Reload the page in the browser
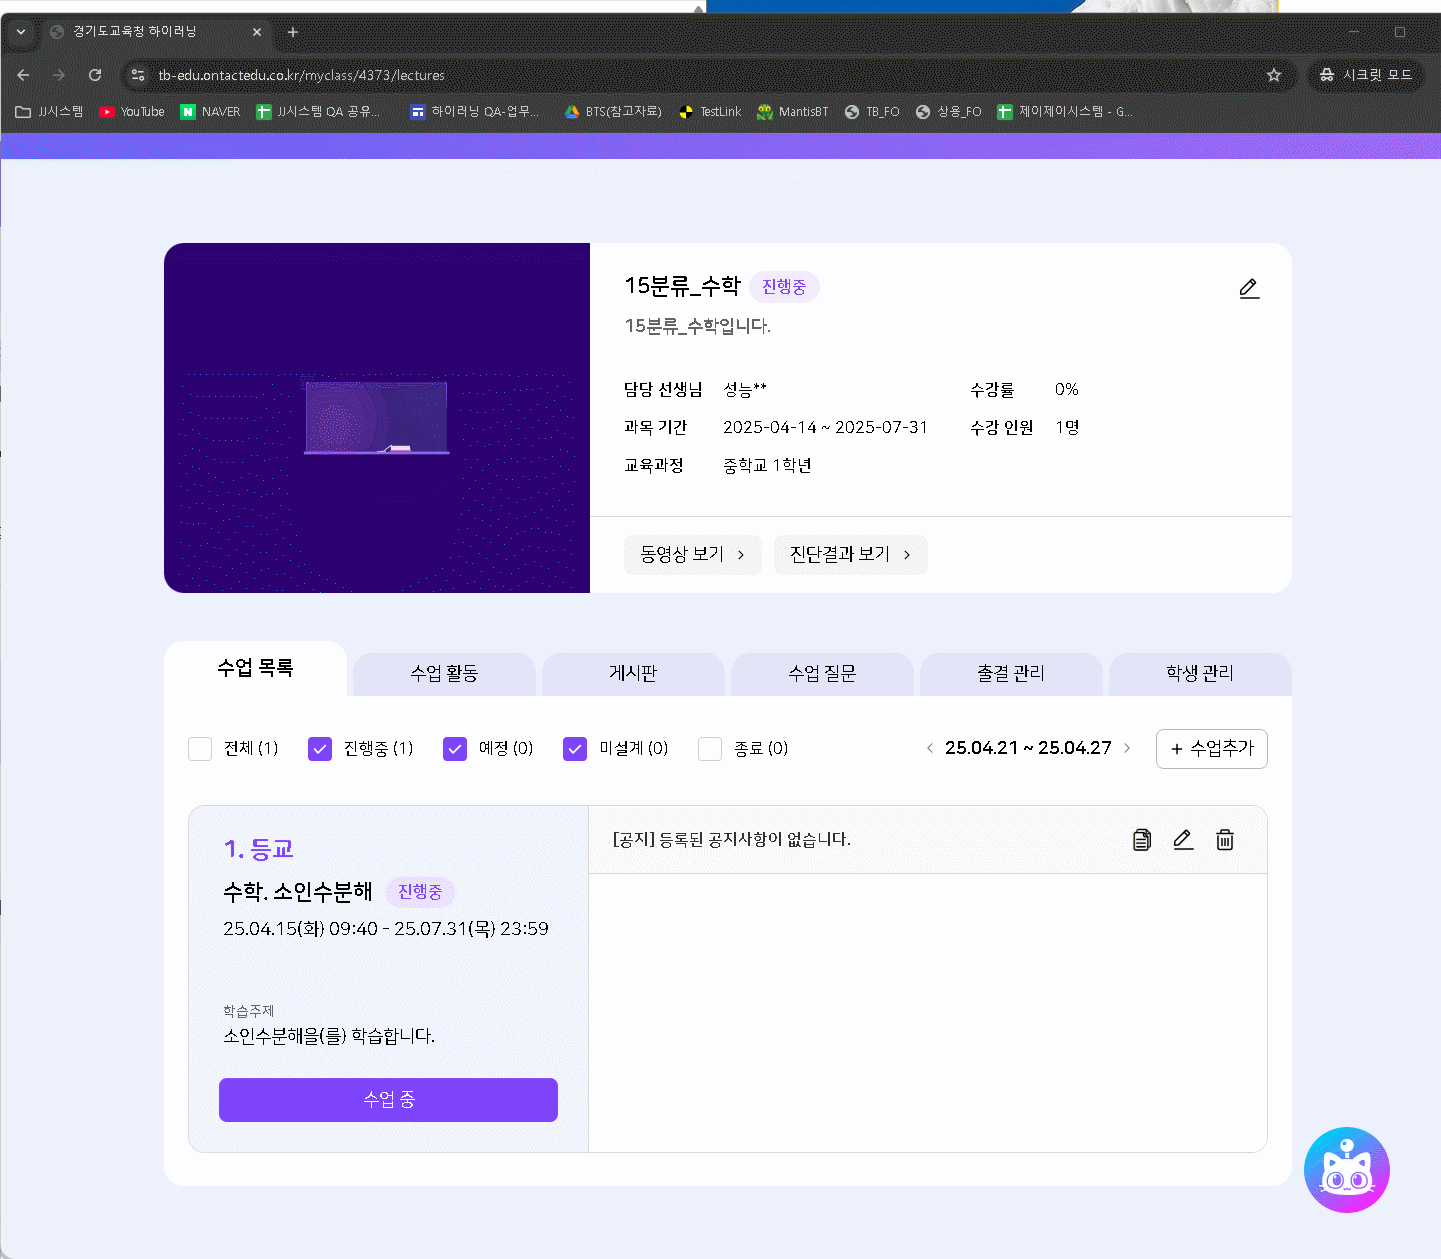The width and height of the screenshot is (1441, 1259). tap(95, 75)
